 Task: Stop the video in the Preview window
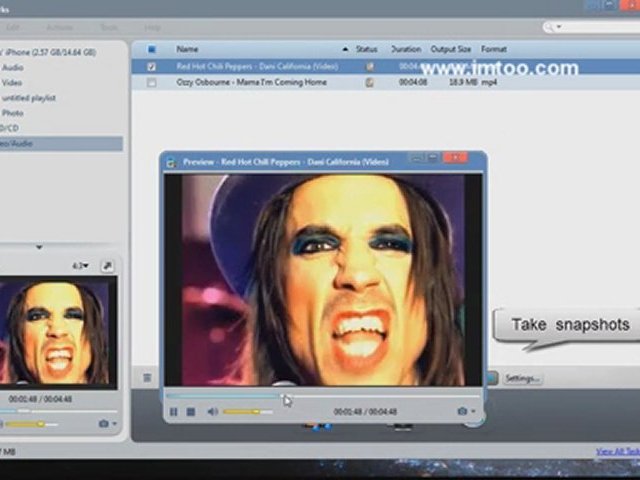tap(190, 411)
